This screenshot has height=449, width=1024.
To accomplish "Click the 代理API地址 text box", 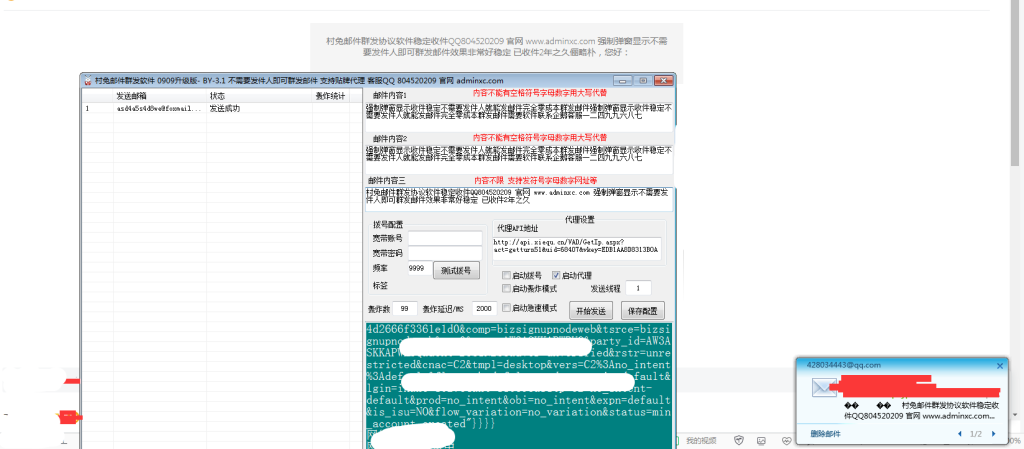I will coord(575,247).
